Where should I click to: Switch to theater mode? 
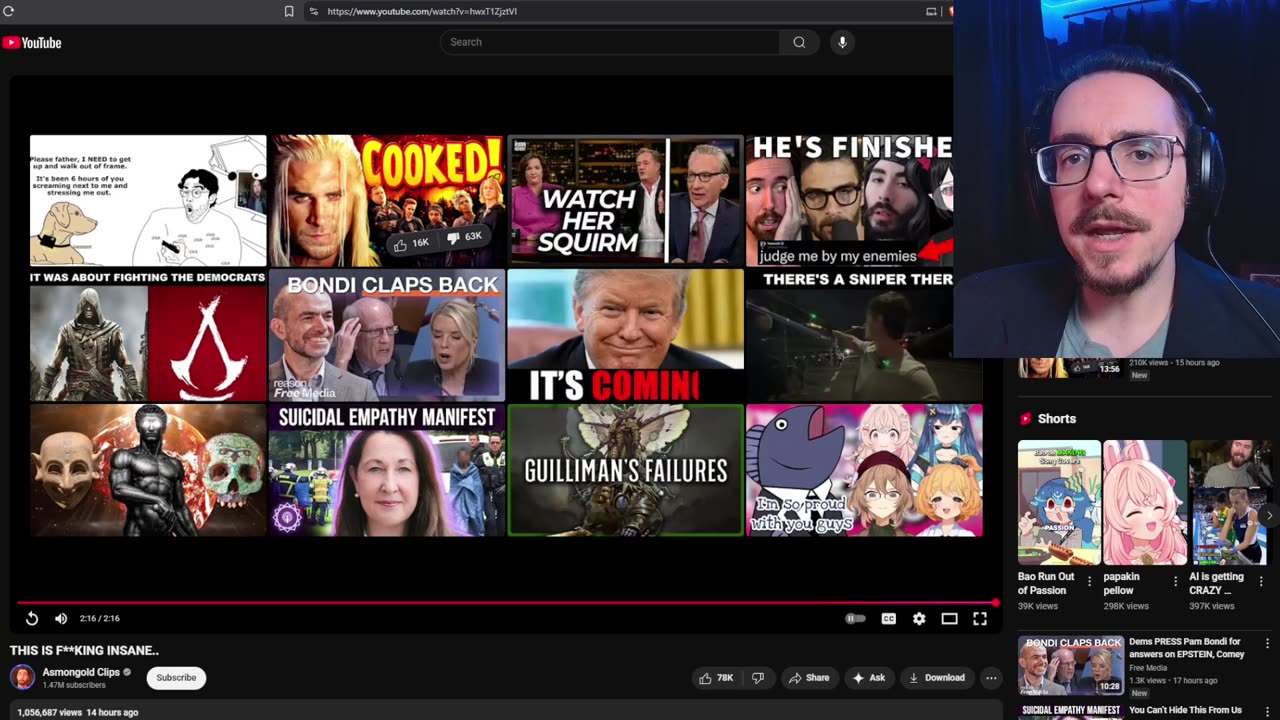pyautogui.click(x=949, y=619)
